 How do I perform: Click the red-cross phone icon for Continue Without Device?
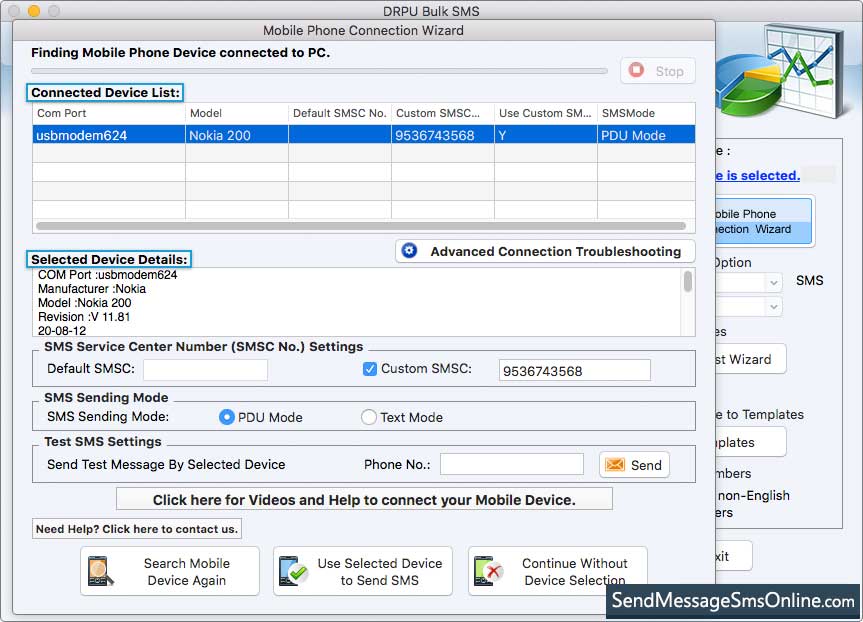[489, 571]
